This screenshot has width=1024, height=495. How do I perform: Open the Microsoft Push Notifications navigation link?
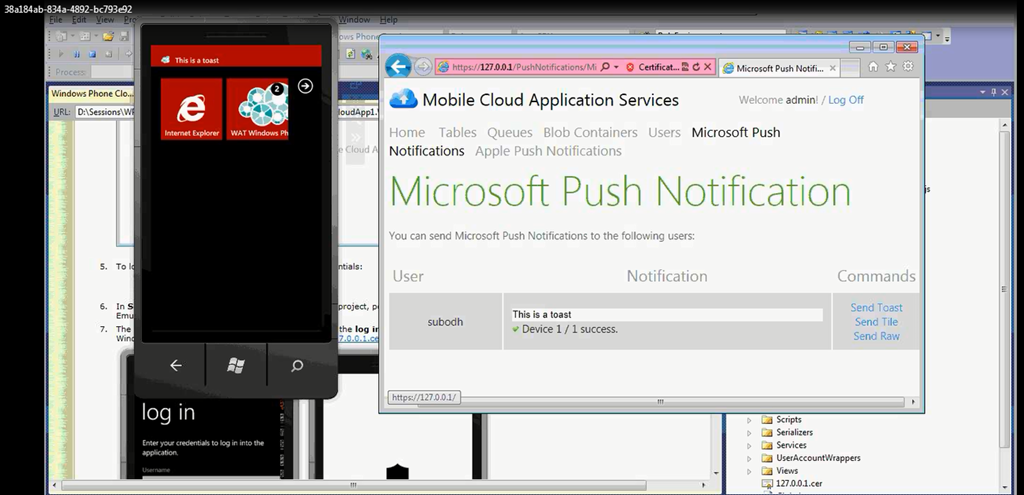coord(736,133)
